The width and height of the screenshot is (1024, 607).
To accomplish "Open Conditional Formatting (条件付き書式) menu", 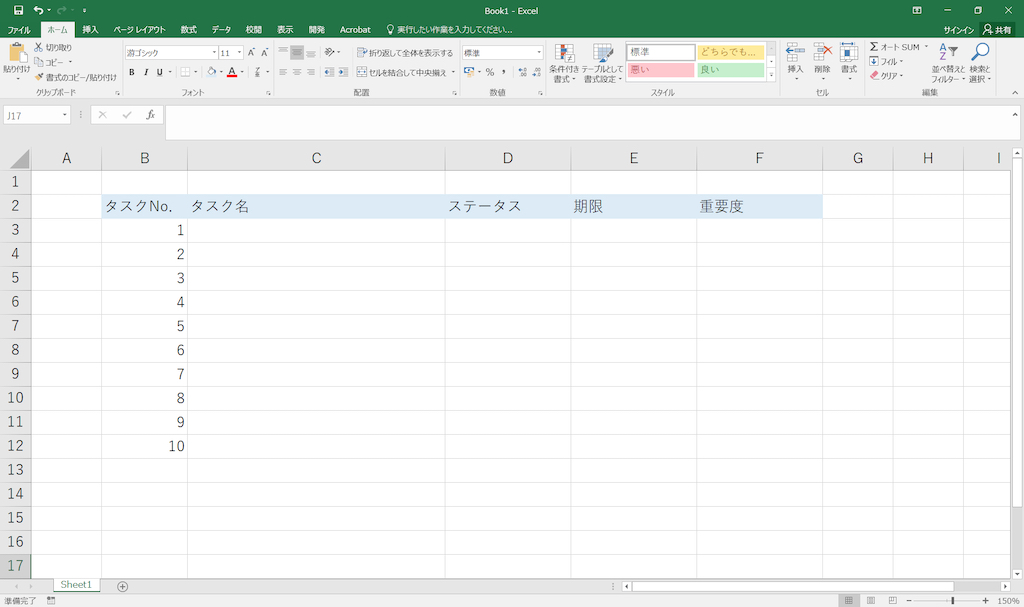I will (x=564, y=63).
